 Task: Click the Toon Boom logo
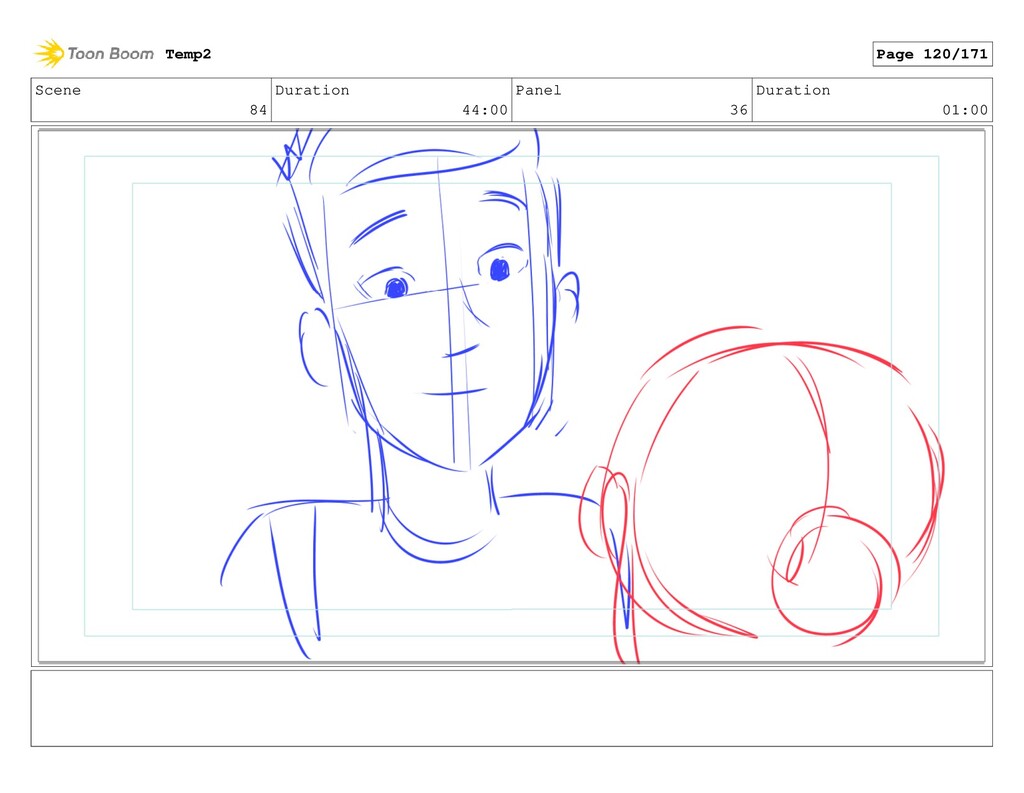point(94,54)
